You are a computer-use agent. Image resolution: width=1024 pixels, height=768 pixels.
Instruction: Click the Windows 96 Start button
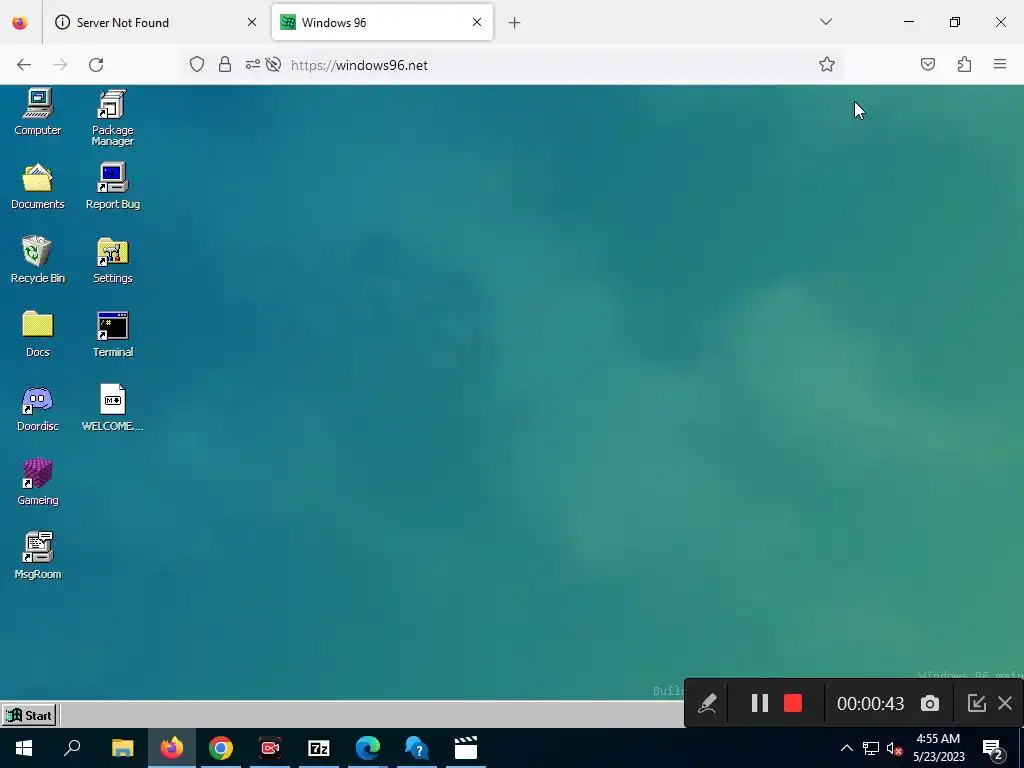coord(29,715)
